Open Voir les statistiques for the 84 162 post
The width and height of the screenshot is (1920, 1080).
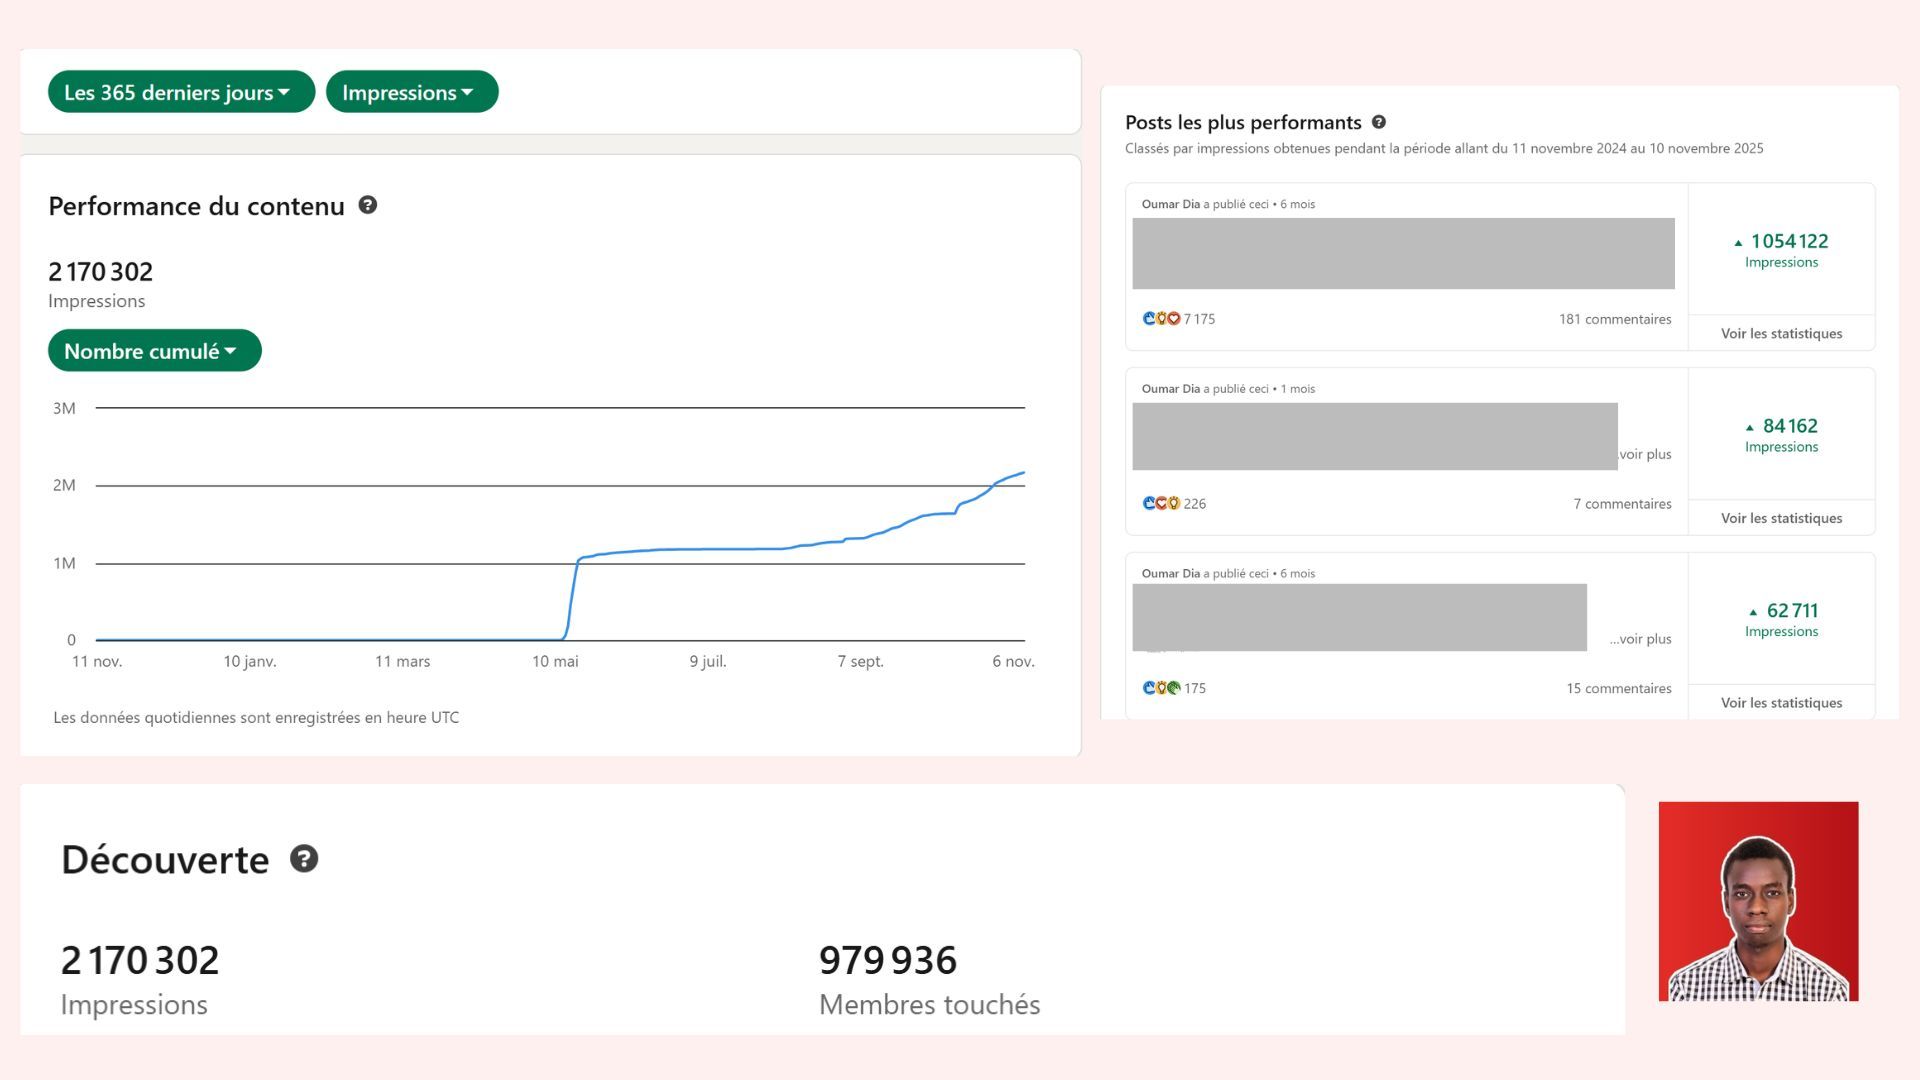point(1781,518)
